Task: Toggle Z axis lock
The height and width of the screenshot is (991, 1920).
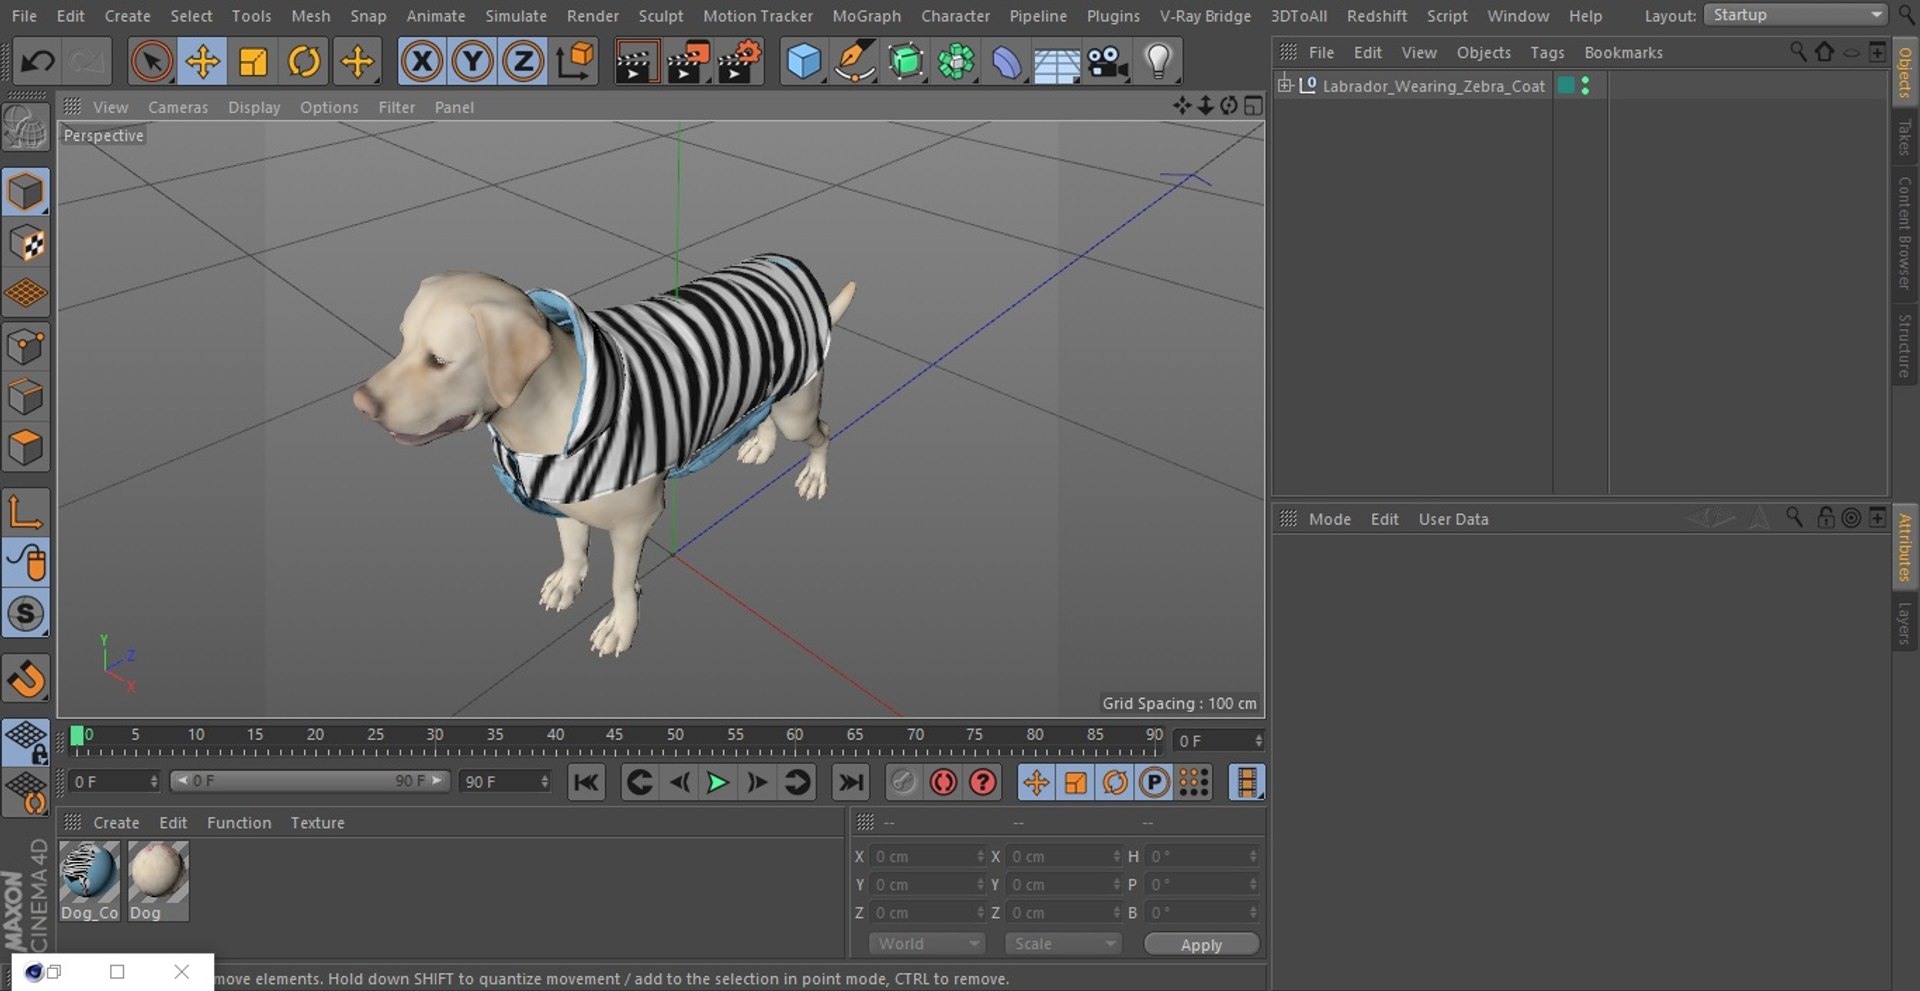Action: [x=522, y=62]
